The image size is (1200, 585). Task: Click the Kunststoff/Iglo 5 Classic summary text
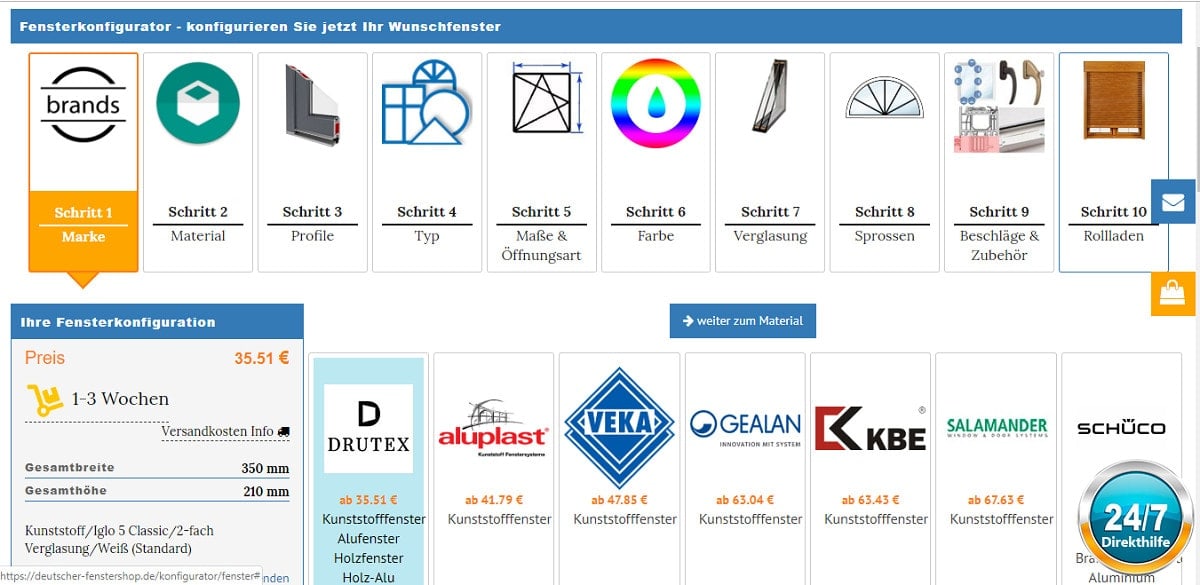pyautogui.click(x=119, y=539)
